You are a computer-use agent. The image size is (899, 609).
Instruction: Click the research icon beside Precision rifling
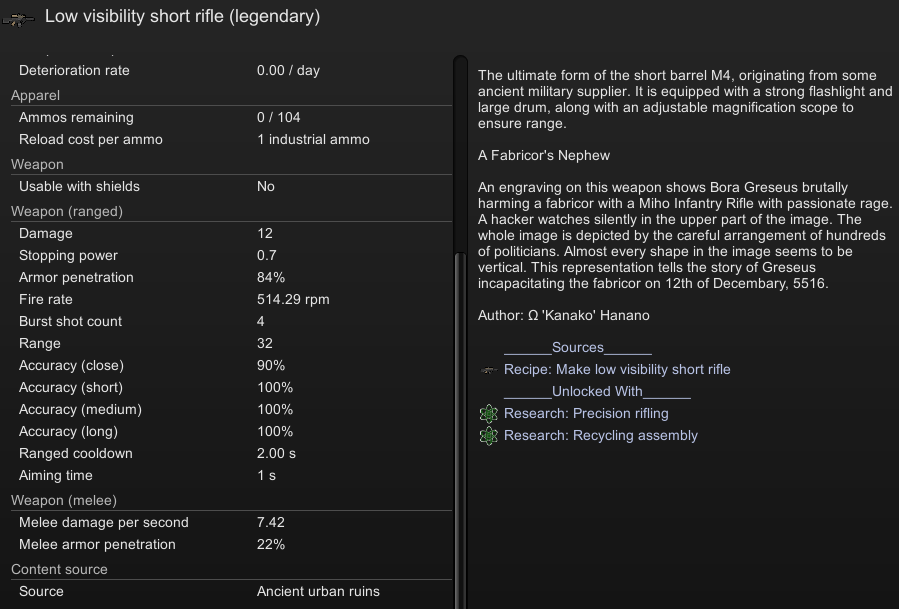[x=488, y=413]
